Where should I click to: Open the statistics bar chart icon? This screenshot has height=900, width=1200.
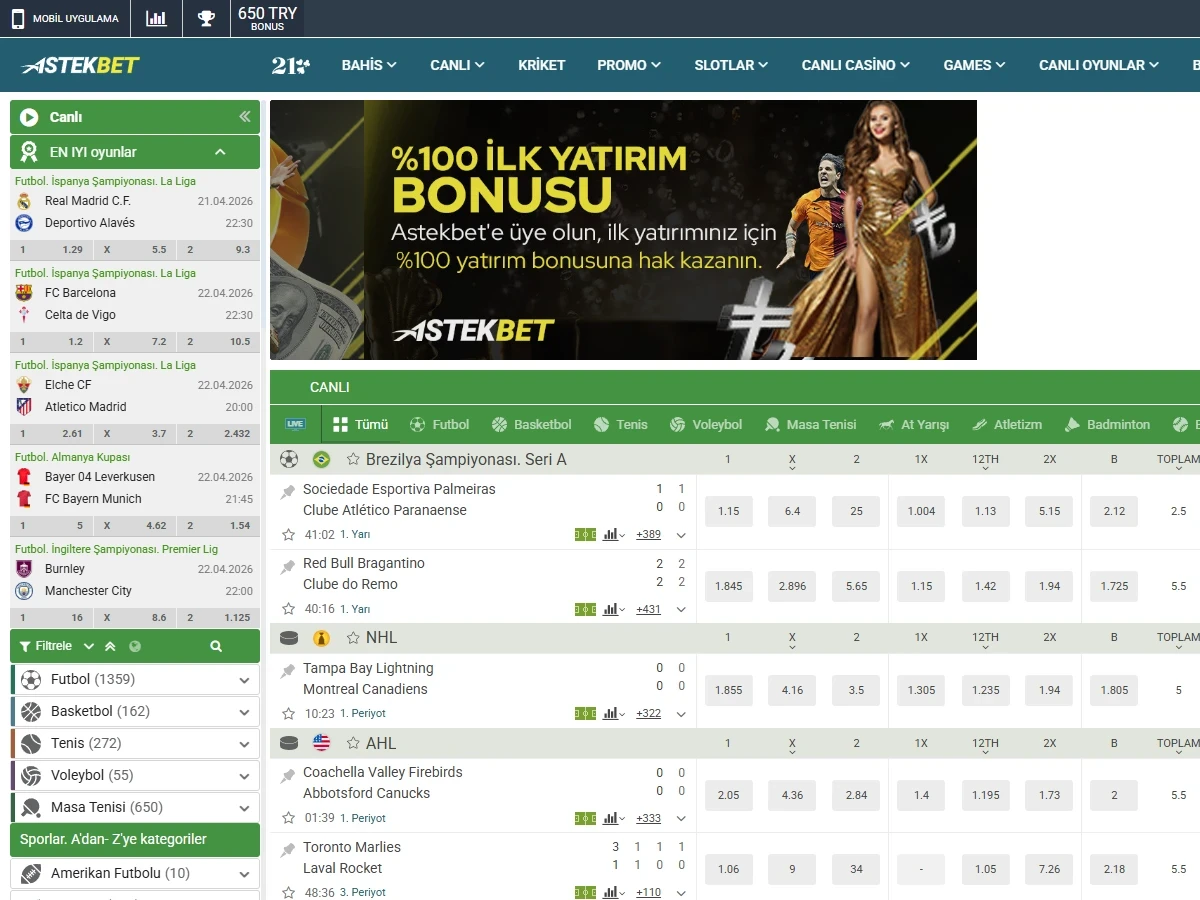coord(156,18)
